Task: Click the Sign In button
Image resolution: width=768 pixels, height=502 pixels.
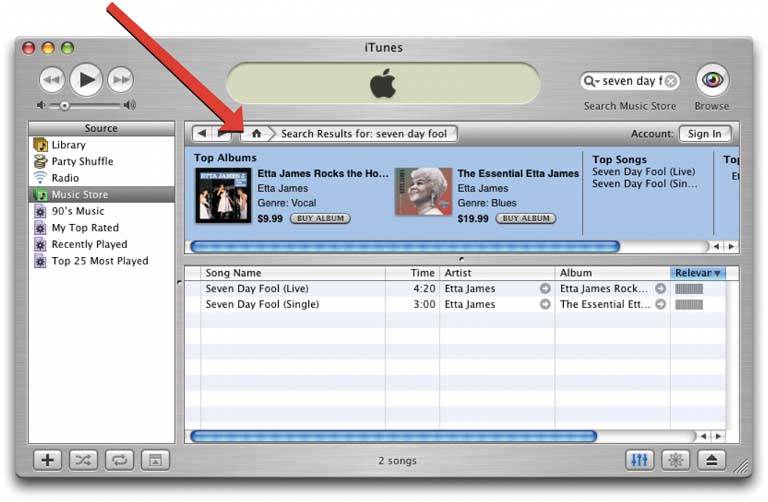Action: pyautogui.click(x=705, y=134)
